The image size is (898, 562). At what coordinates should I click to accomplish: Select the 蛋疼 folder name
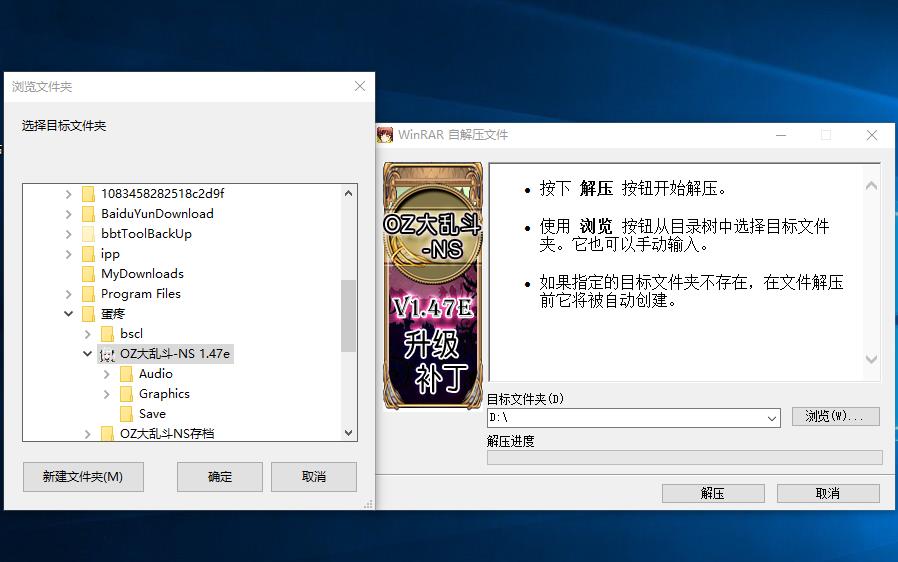(x=113, y=314)
